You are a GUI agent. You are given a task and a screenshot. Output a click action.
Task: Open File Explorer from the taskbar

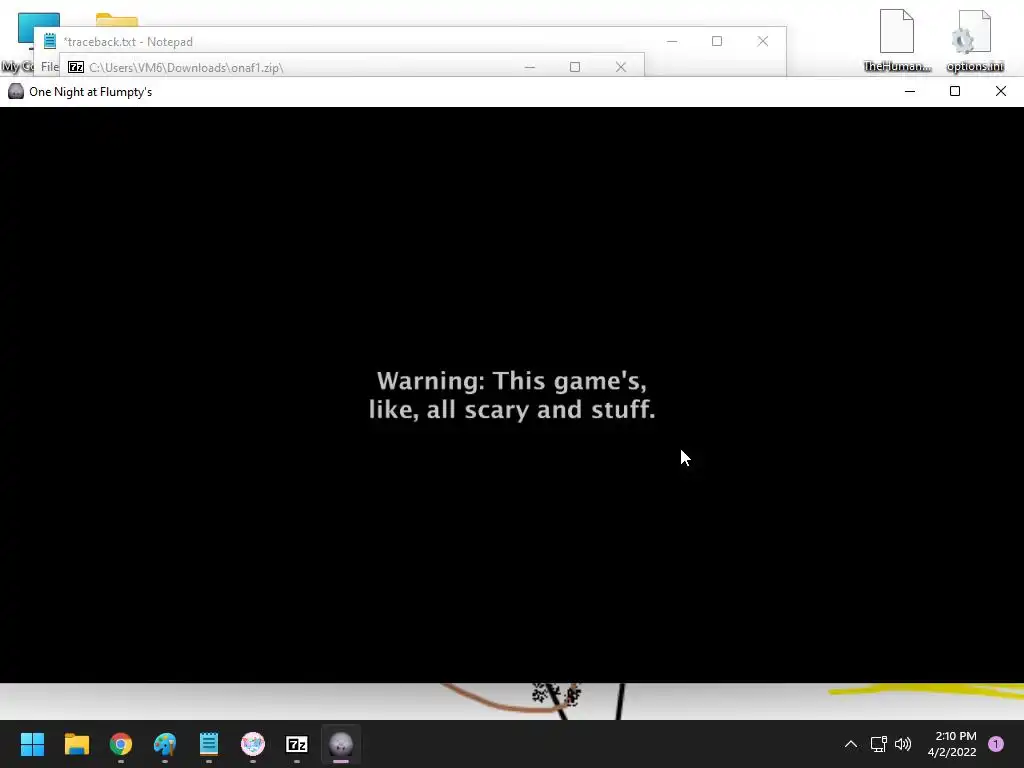[76, 744]
